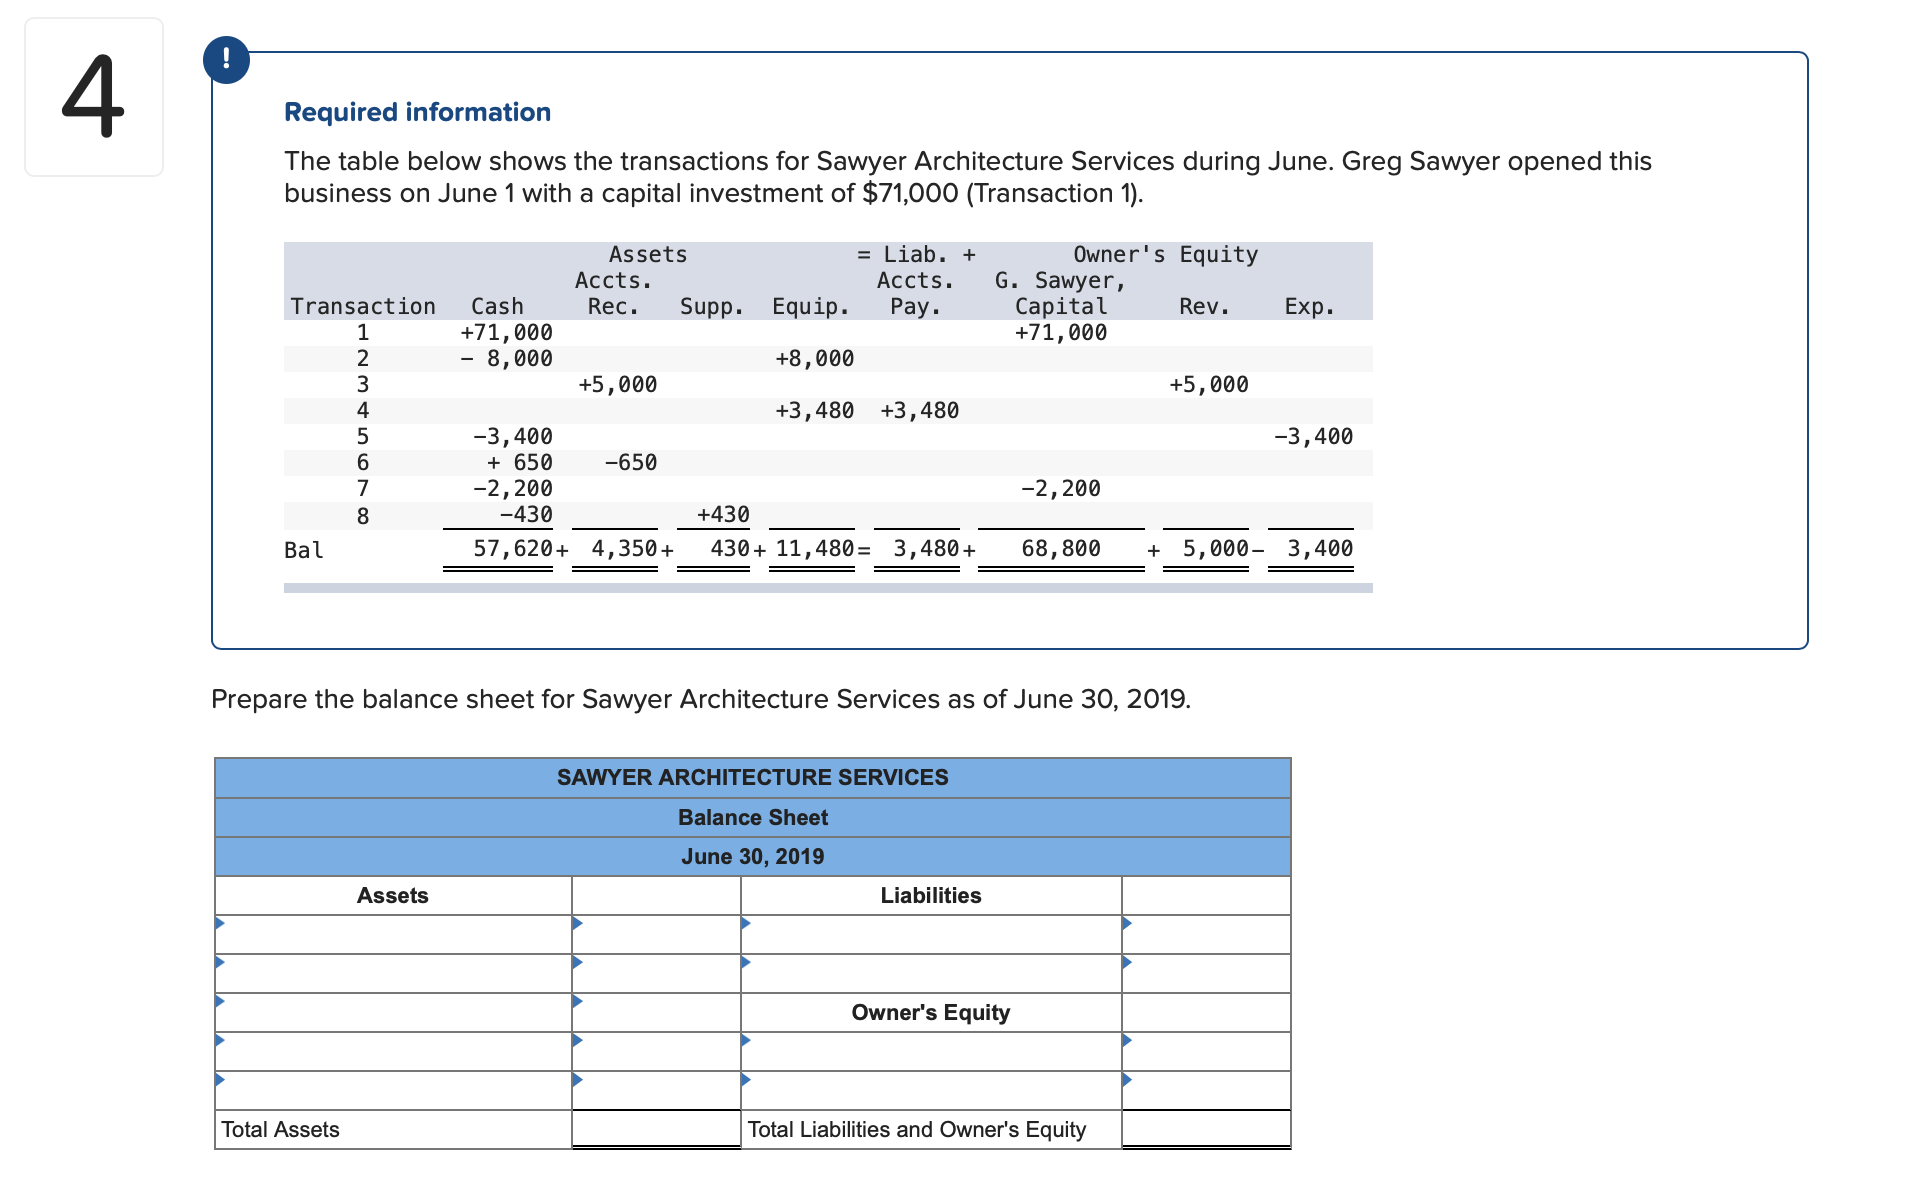Click the cash balance 57,620
The width and height of the screenshot is (1912, 1204).
point(513,548)
